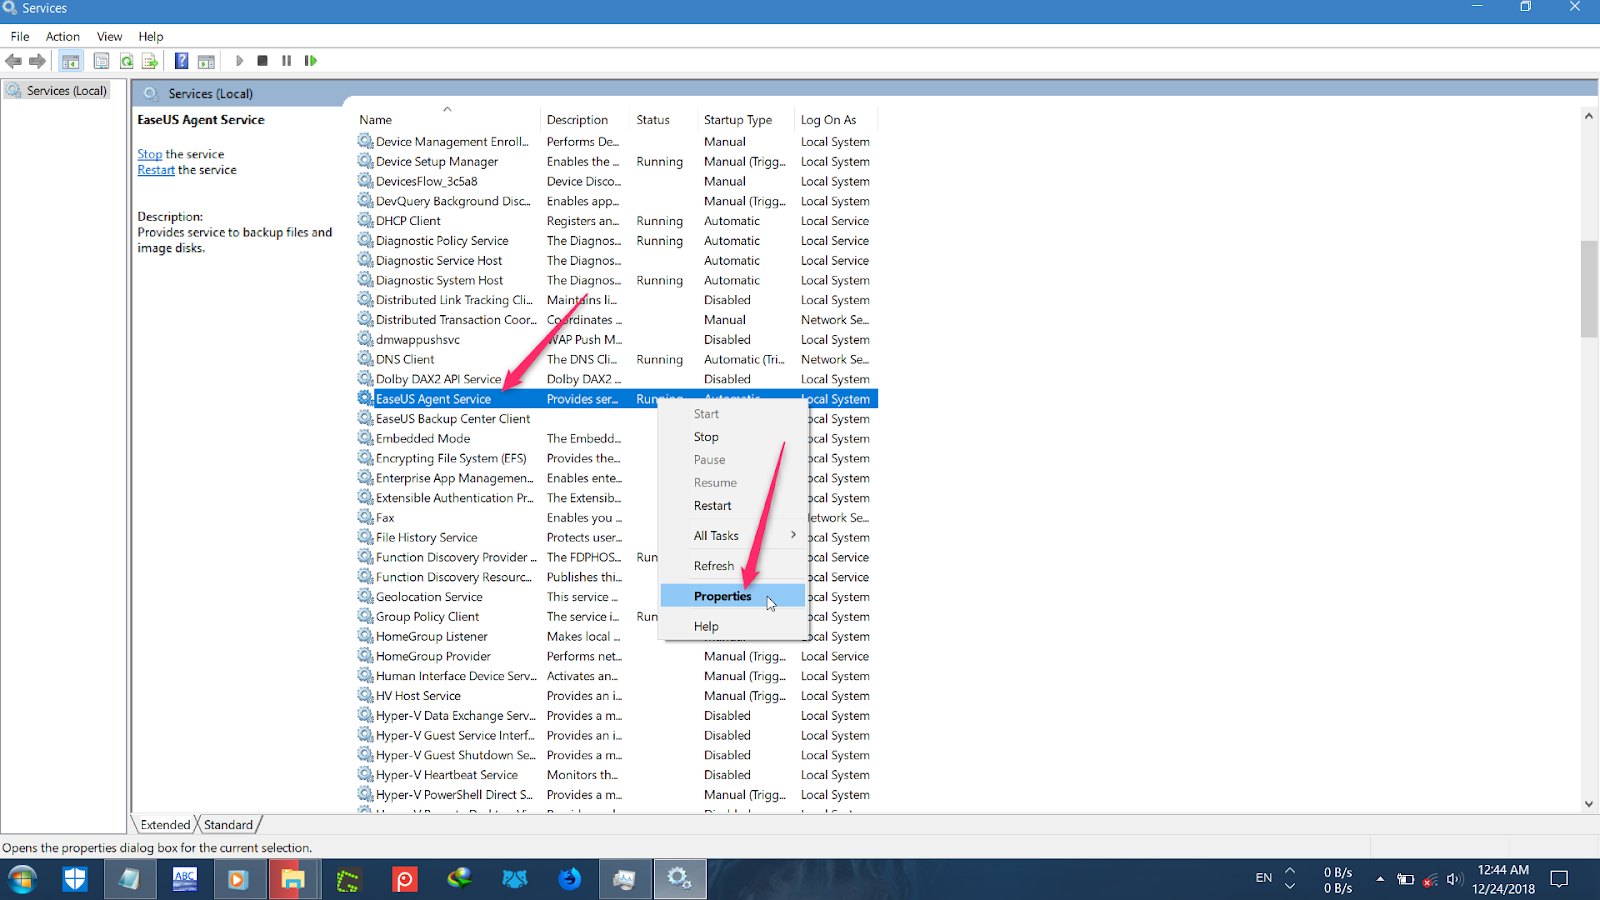Toggle Show/Hide Console Tree toolbar icon

pyautogui.click(x=71, y=61)
